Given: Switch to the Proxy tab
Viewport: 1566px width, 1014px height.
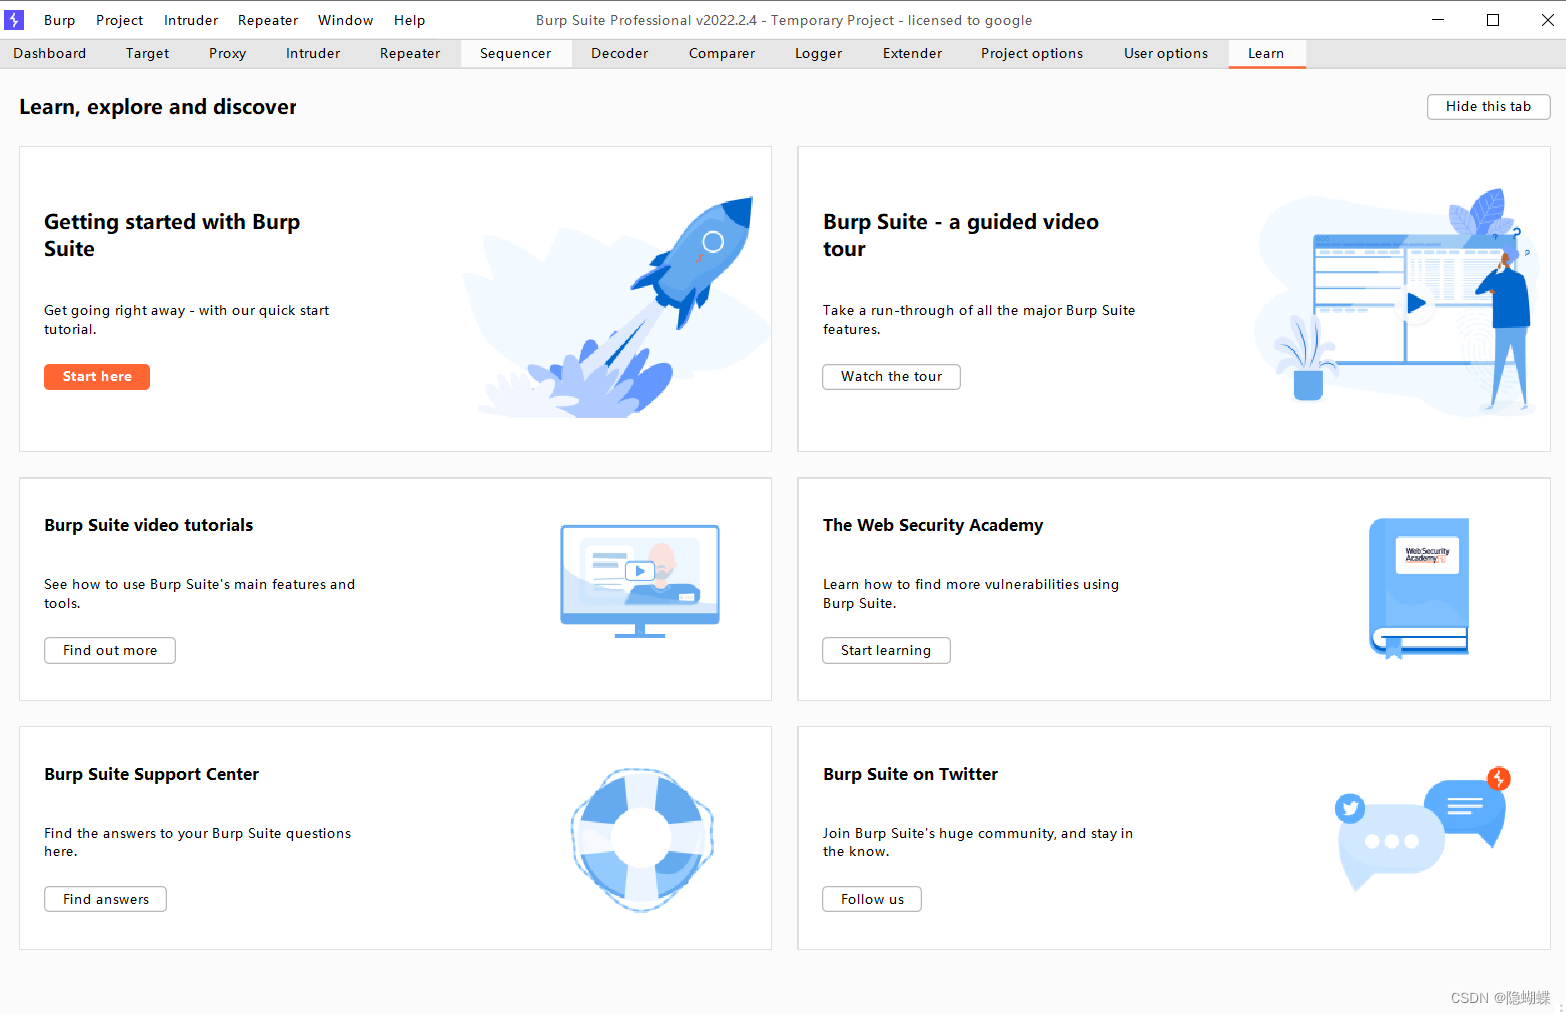Looking at the screenshot, I should (228, 54).
